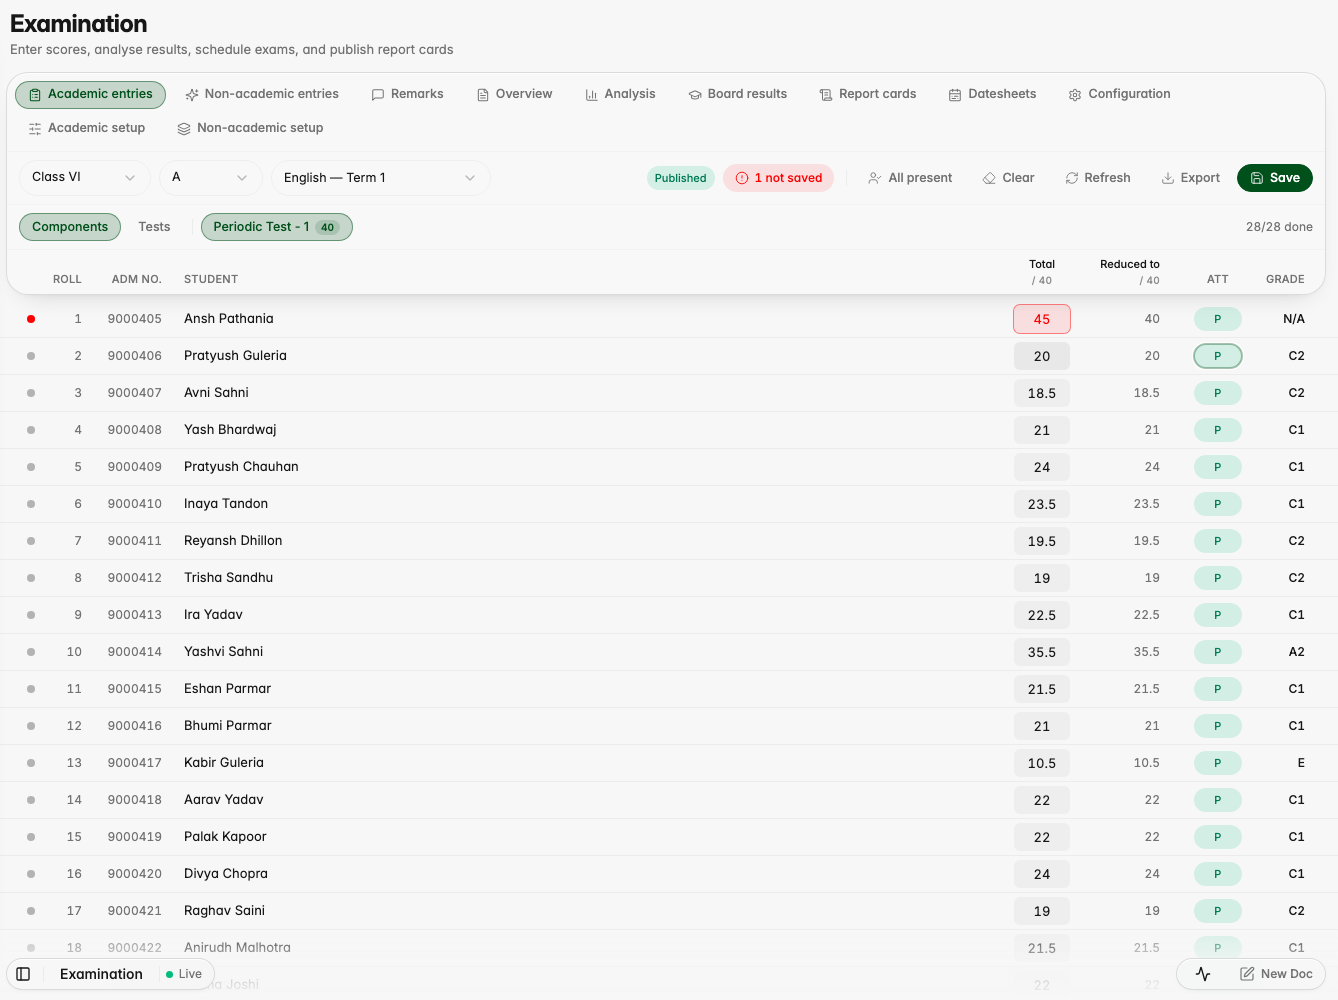
Task: Select the Tests view toggle
Action: pos(154,227)
